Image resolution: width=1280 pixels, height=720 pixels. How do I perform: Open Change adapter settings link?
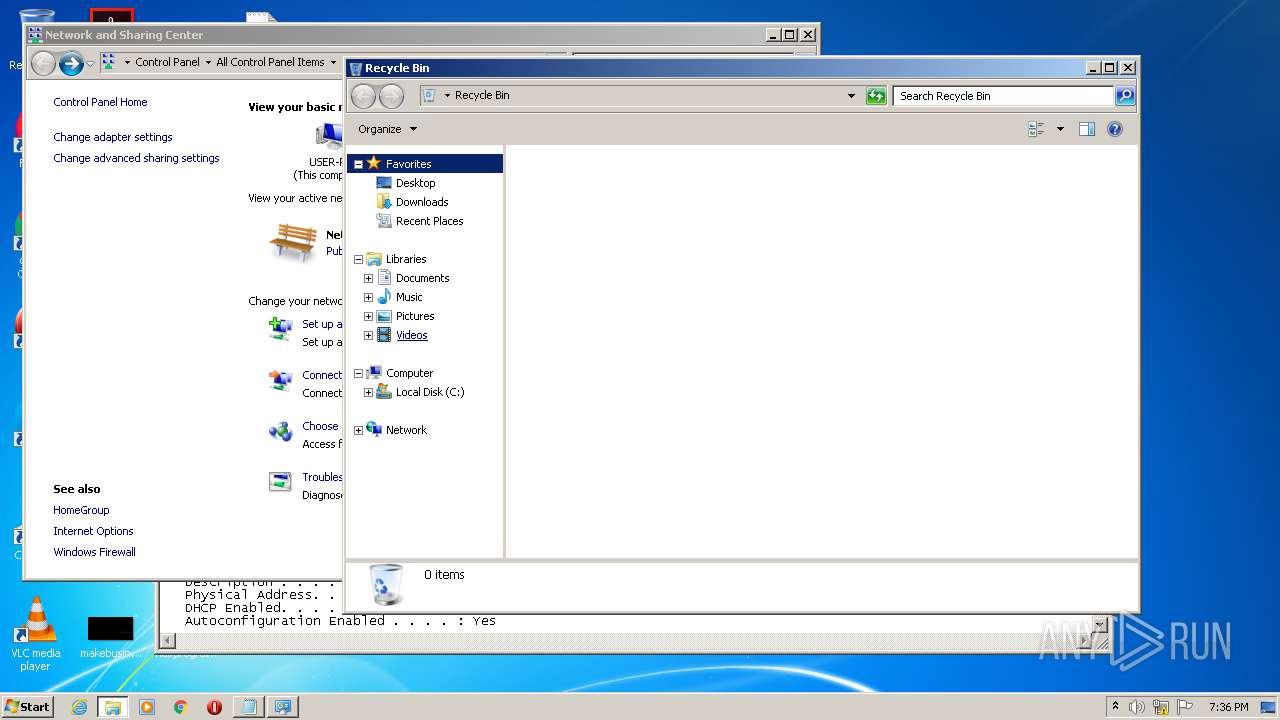point(113,137)
